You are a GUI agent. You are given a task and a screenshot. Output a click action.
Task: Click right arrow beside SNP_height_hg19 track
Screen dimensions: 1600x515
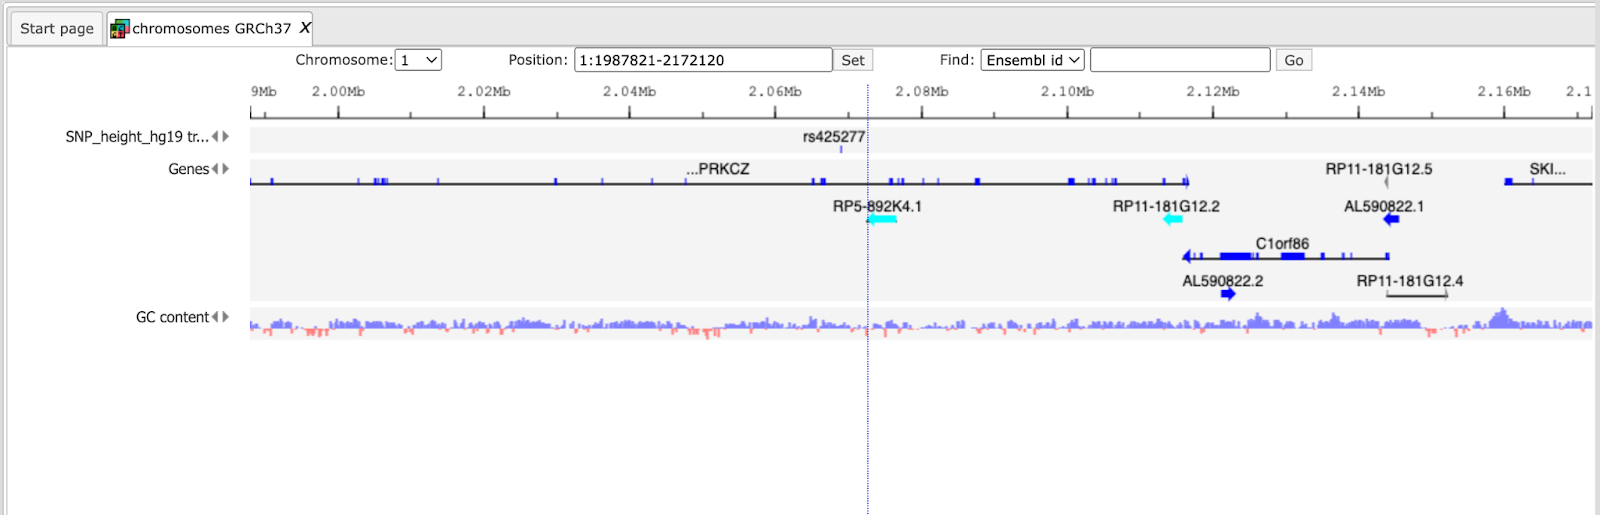pos(226,137)
